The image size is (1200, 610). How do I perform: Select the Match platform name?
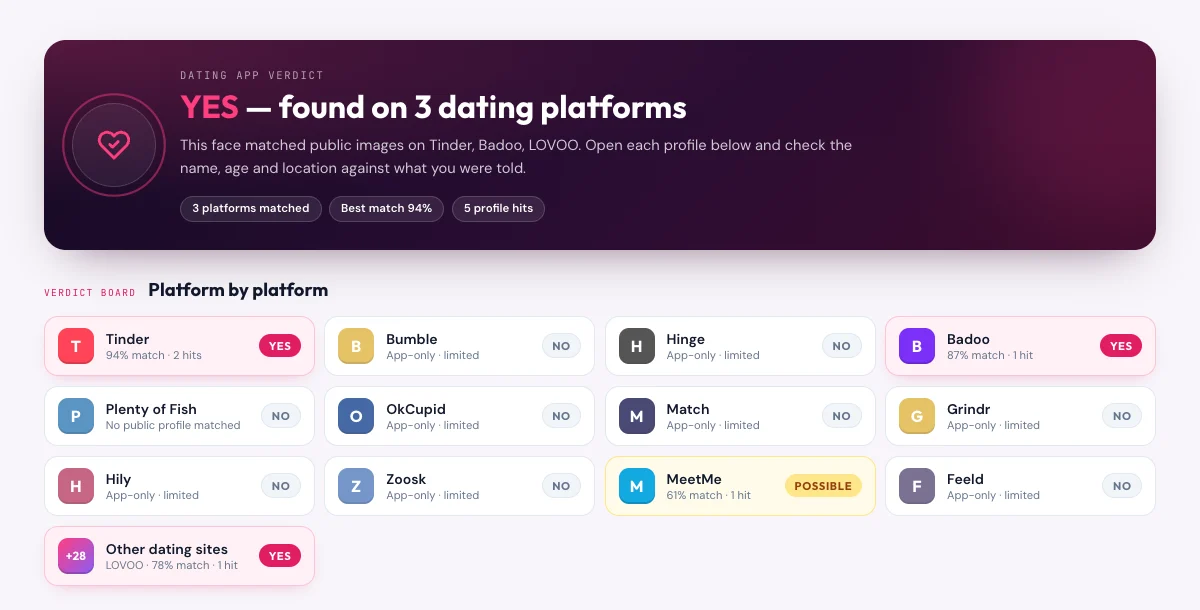688,409
